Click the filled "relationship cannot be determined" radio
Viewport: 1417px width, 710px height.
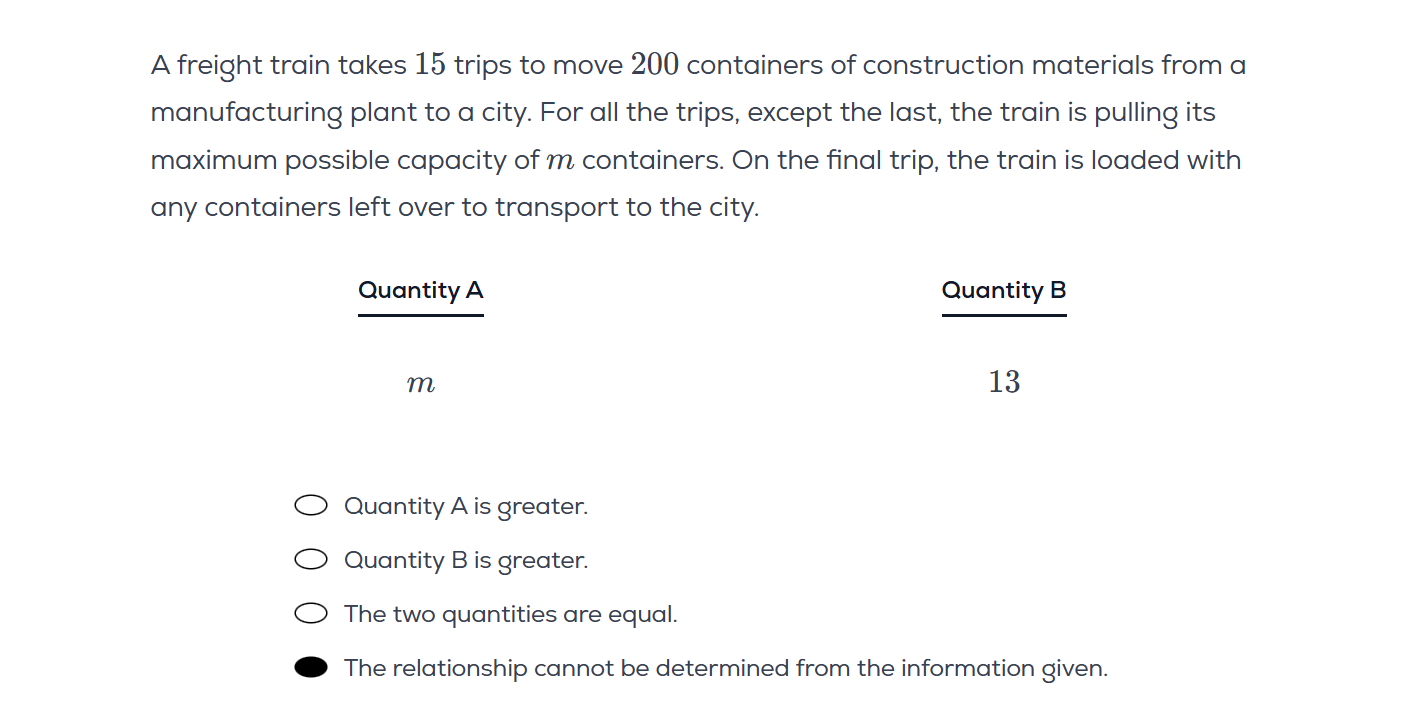pyautogui.click(x=311, y=668)
